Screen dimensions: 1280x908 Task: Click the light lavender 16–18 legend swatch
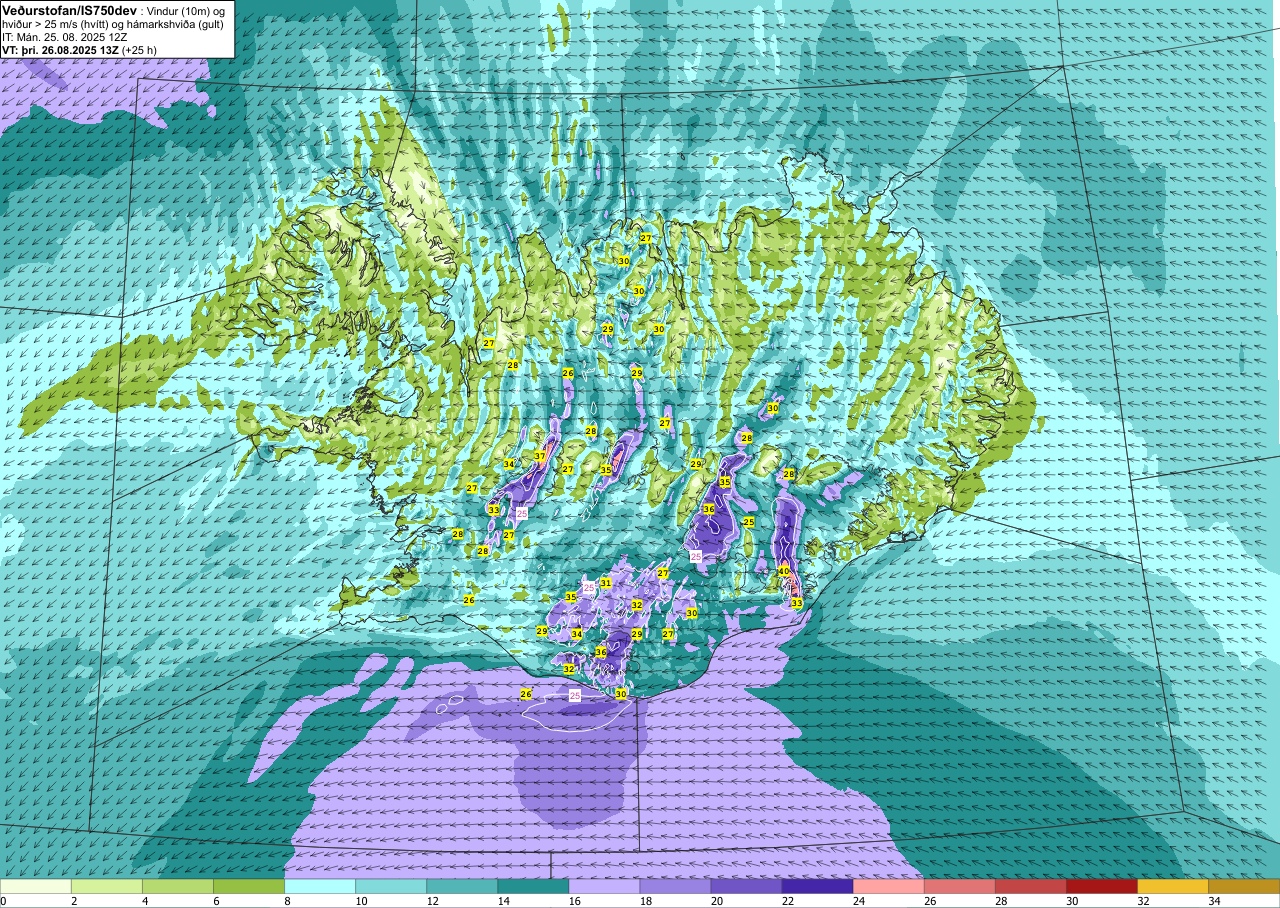coord(604,886)
